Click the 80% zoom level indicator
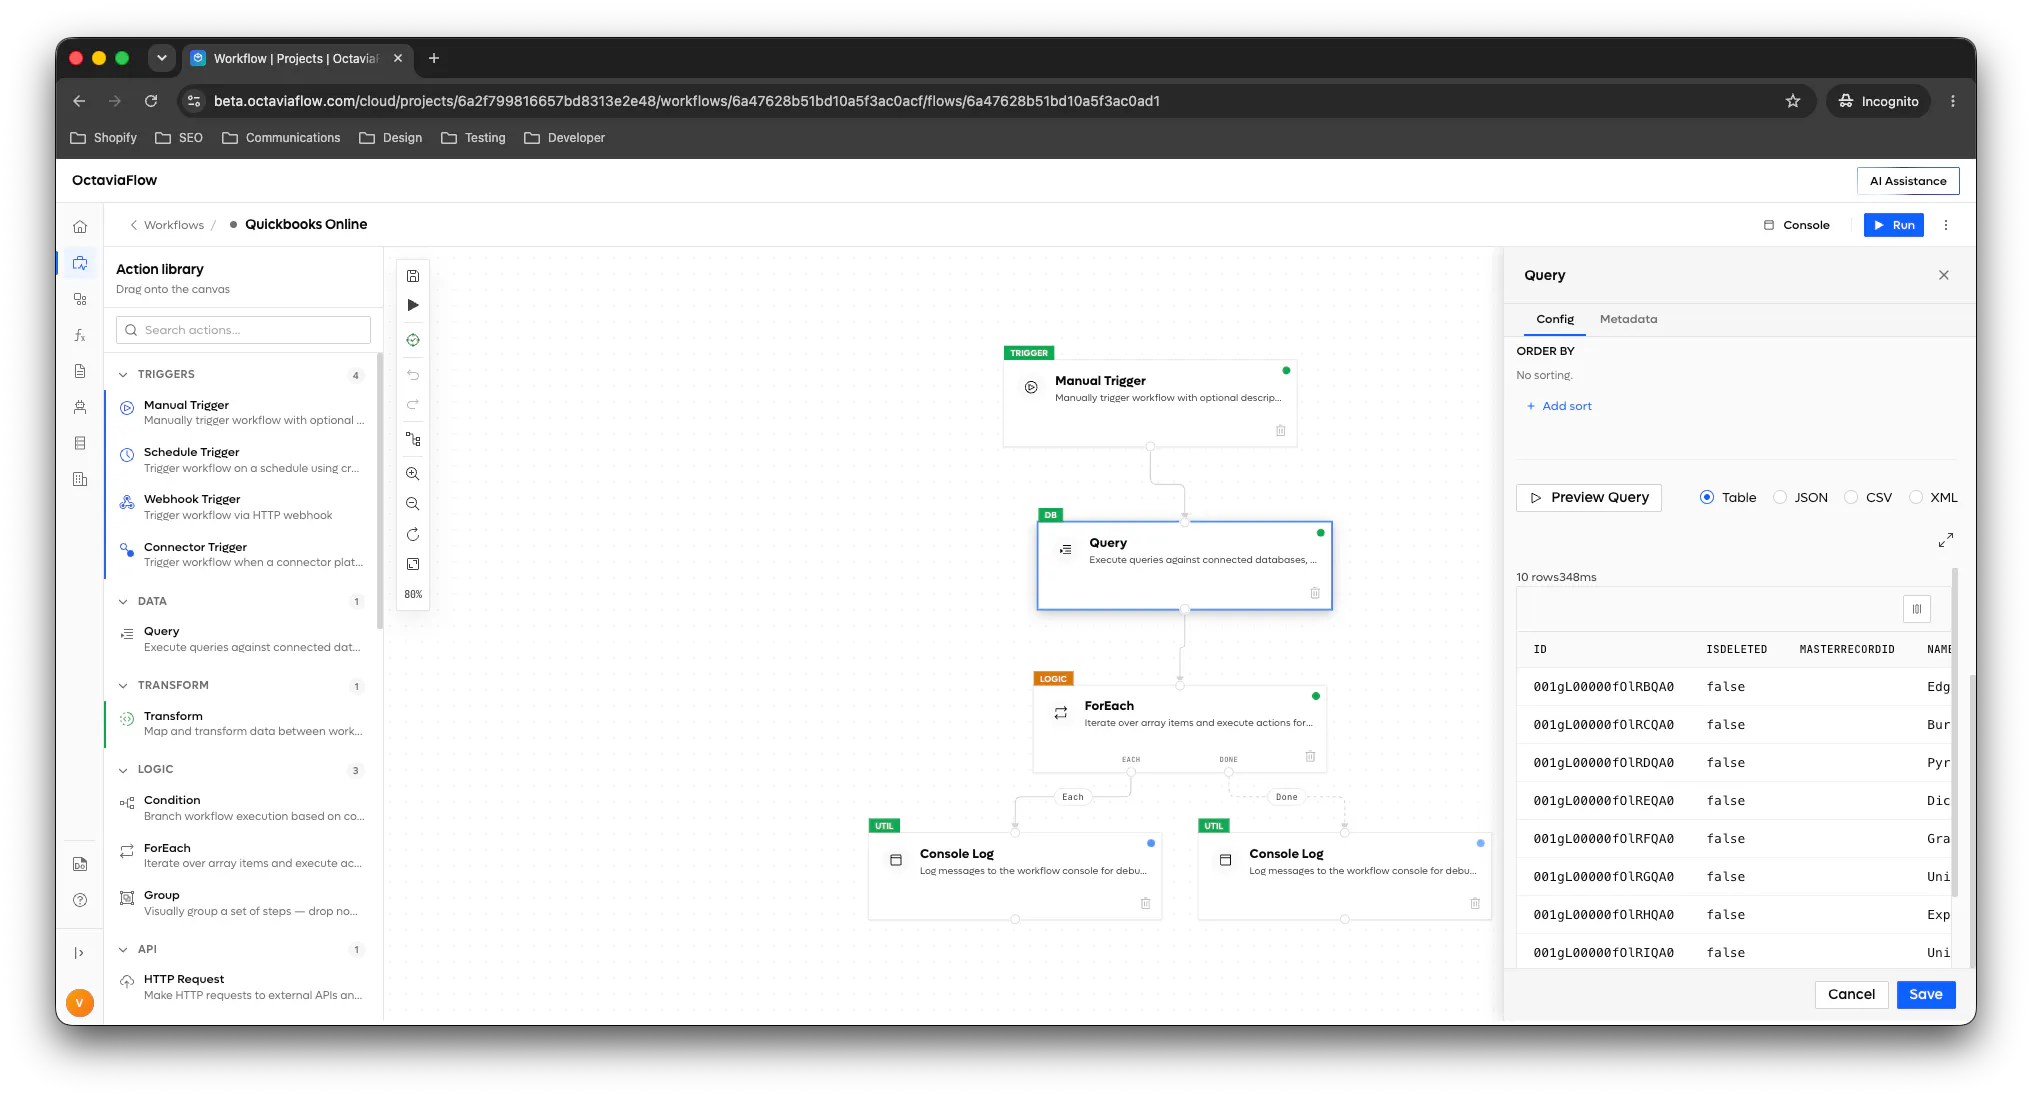 click(x=413, y=594)
